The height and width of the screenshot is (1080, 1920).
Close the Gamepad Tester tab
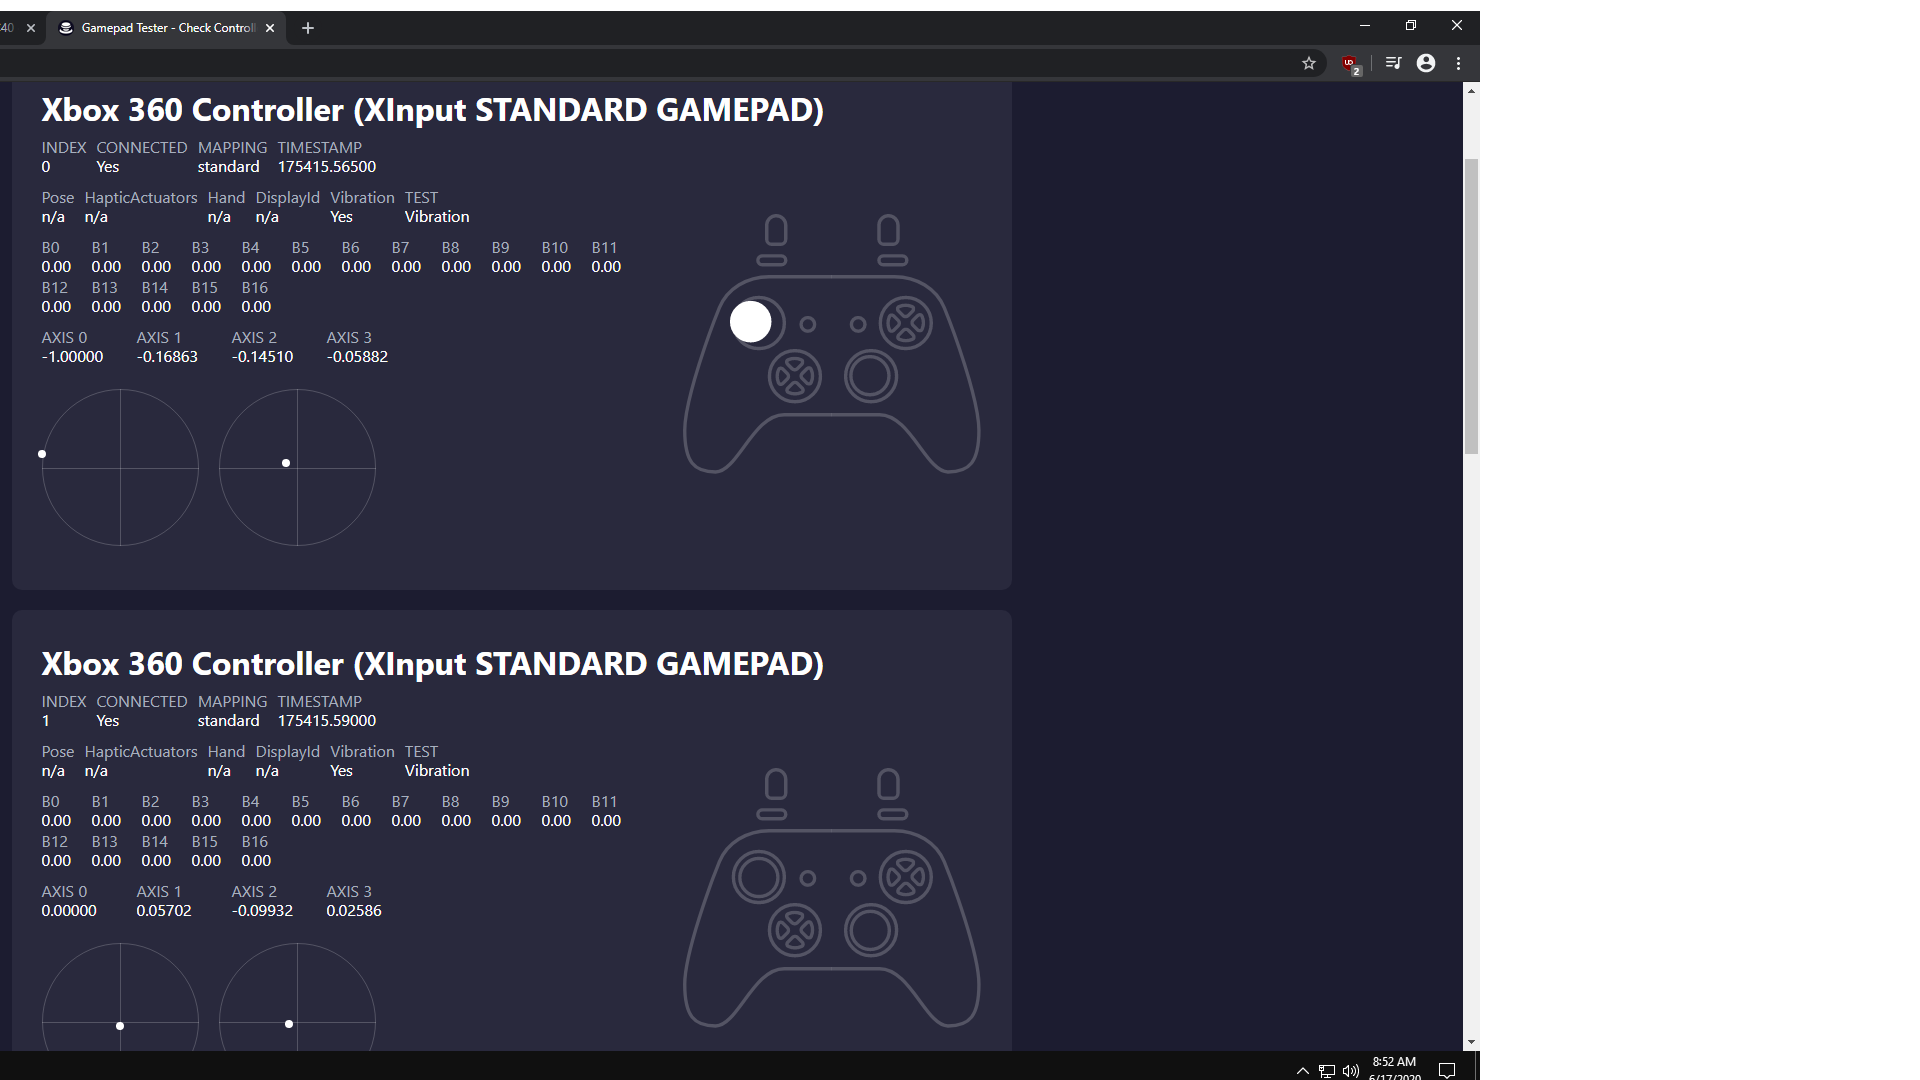[x=270, y=28]
